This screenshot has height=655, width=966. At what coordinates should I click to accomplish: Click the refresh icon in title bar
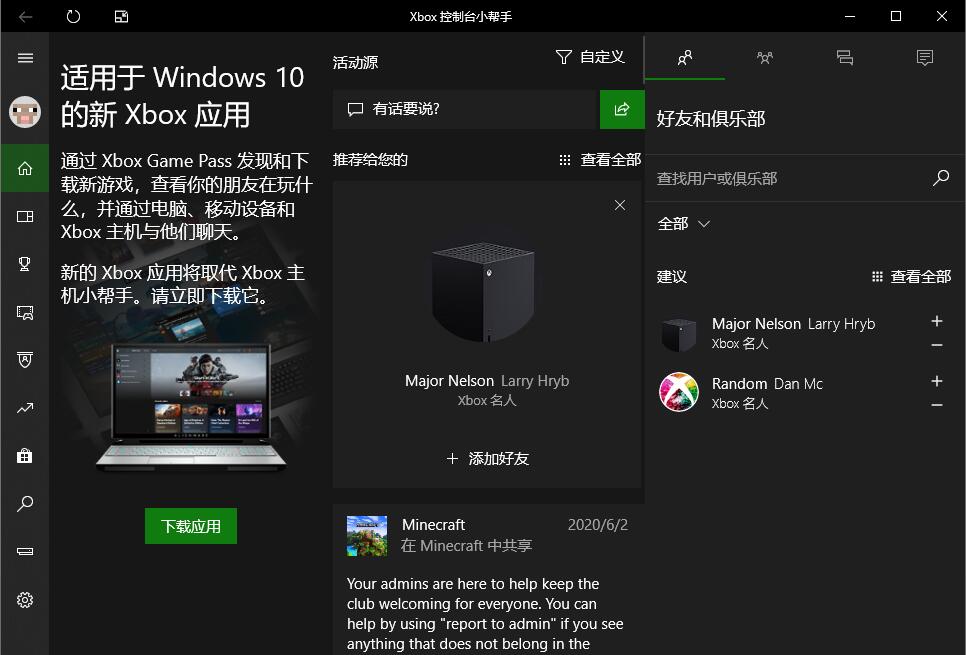pyautogui.click(x=73, y=16)
